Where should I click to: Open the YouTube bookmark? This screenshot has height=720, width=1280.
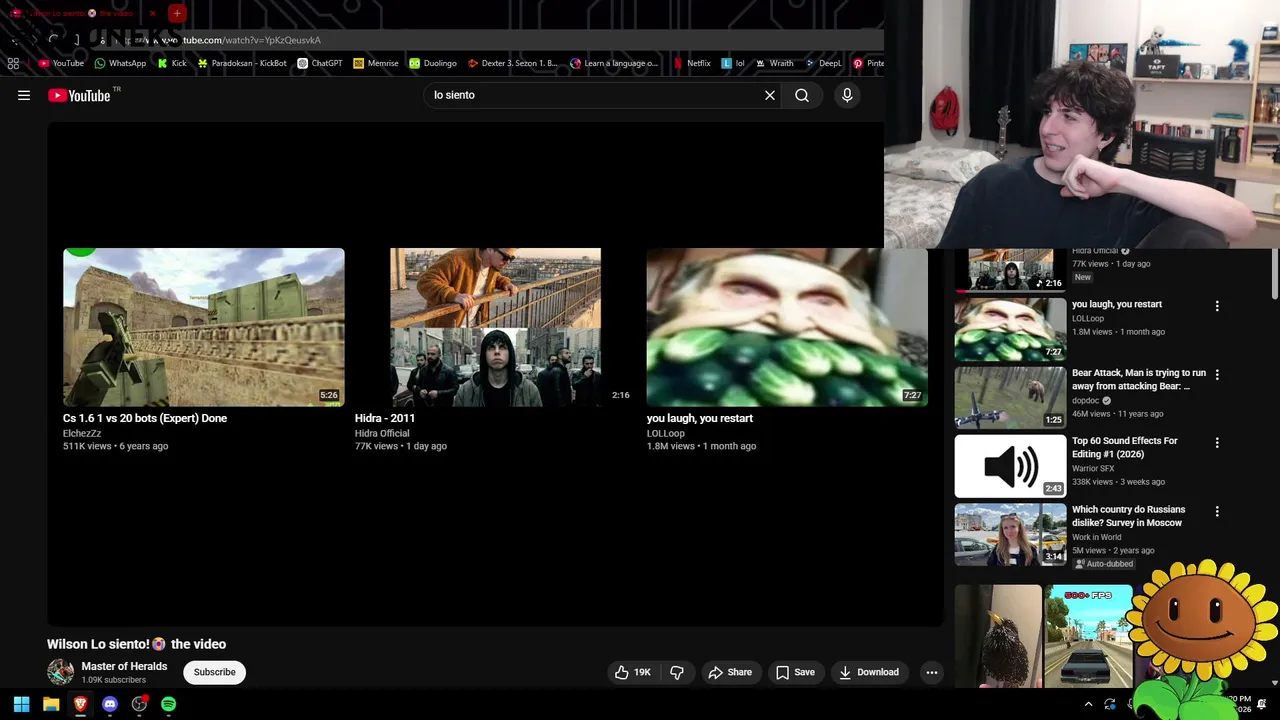point(61,63)
